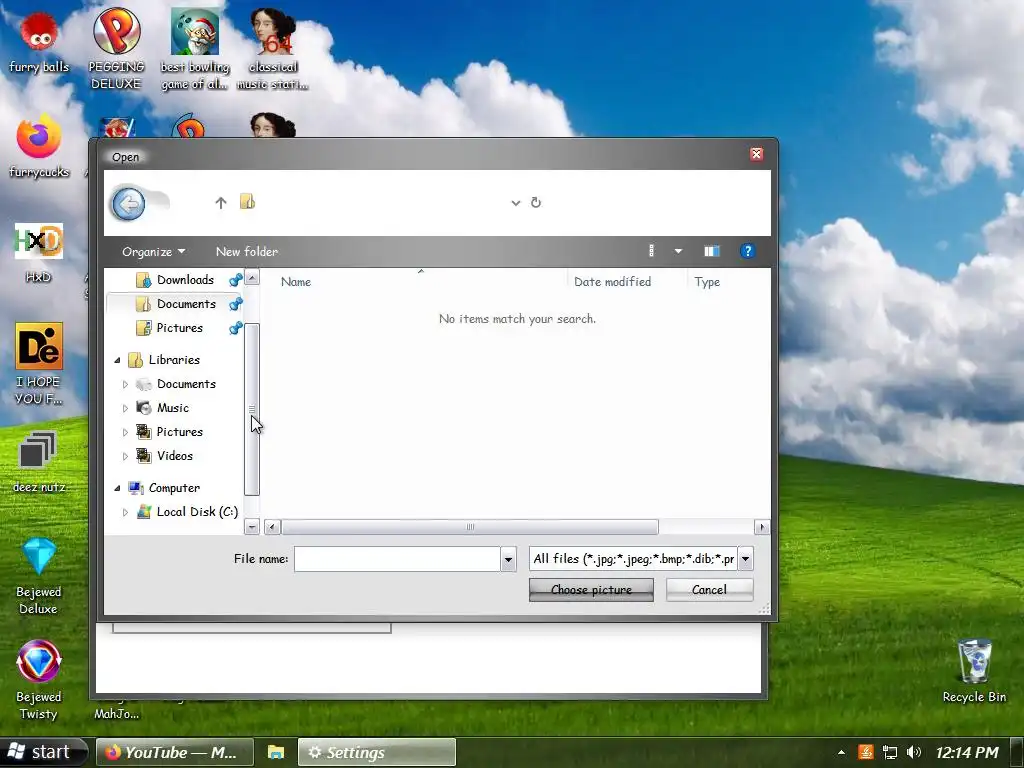Open the view options dropdown arrow

click(678, 251)
